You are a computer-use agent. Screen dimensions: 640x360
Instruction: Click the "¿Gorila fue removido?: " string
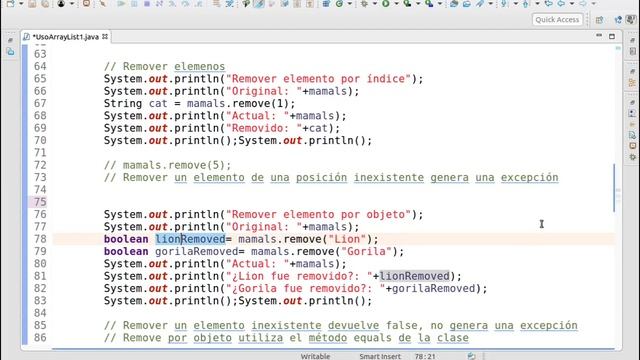306,289
